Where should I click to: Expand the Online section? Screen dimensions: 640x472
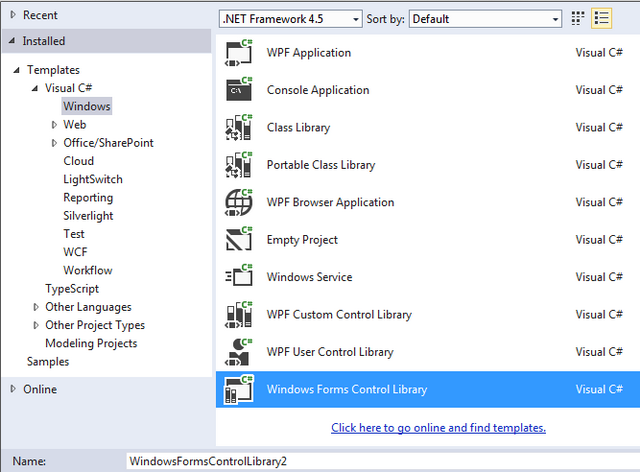[13, 389]
